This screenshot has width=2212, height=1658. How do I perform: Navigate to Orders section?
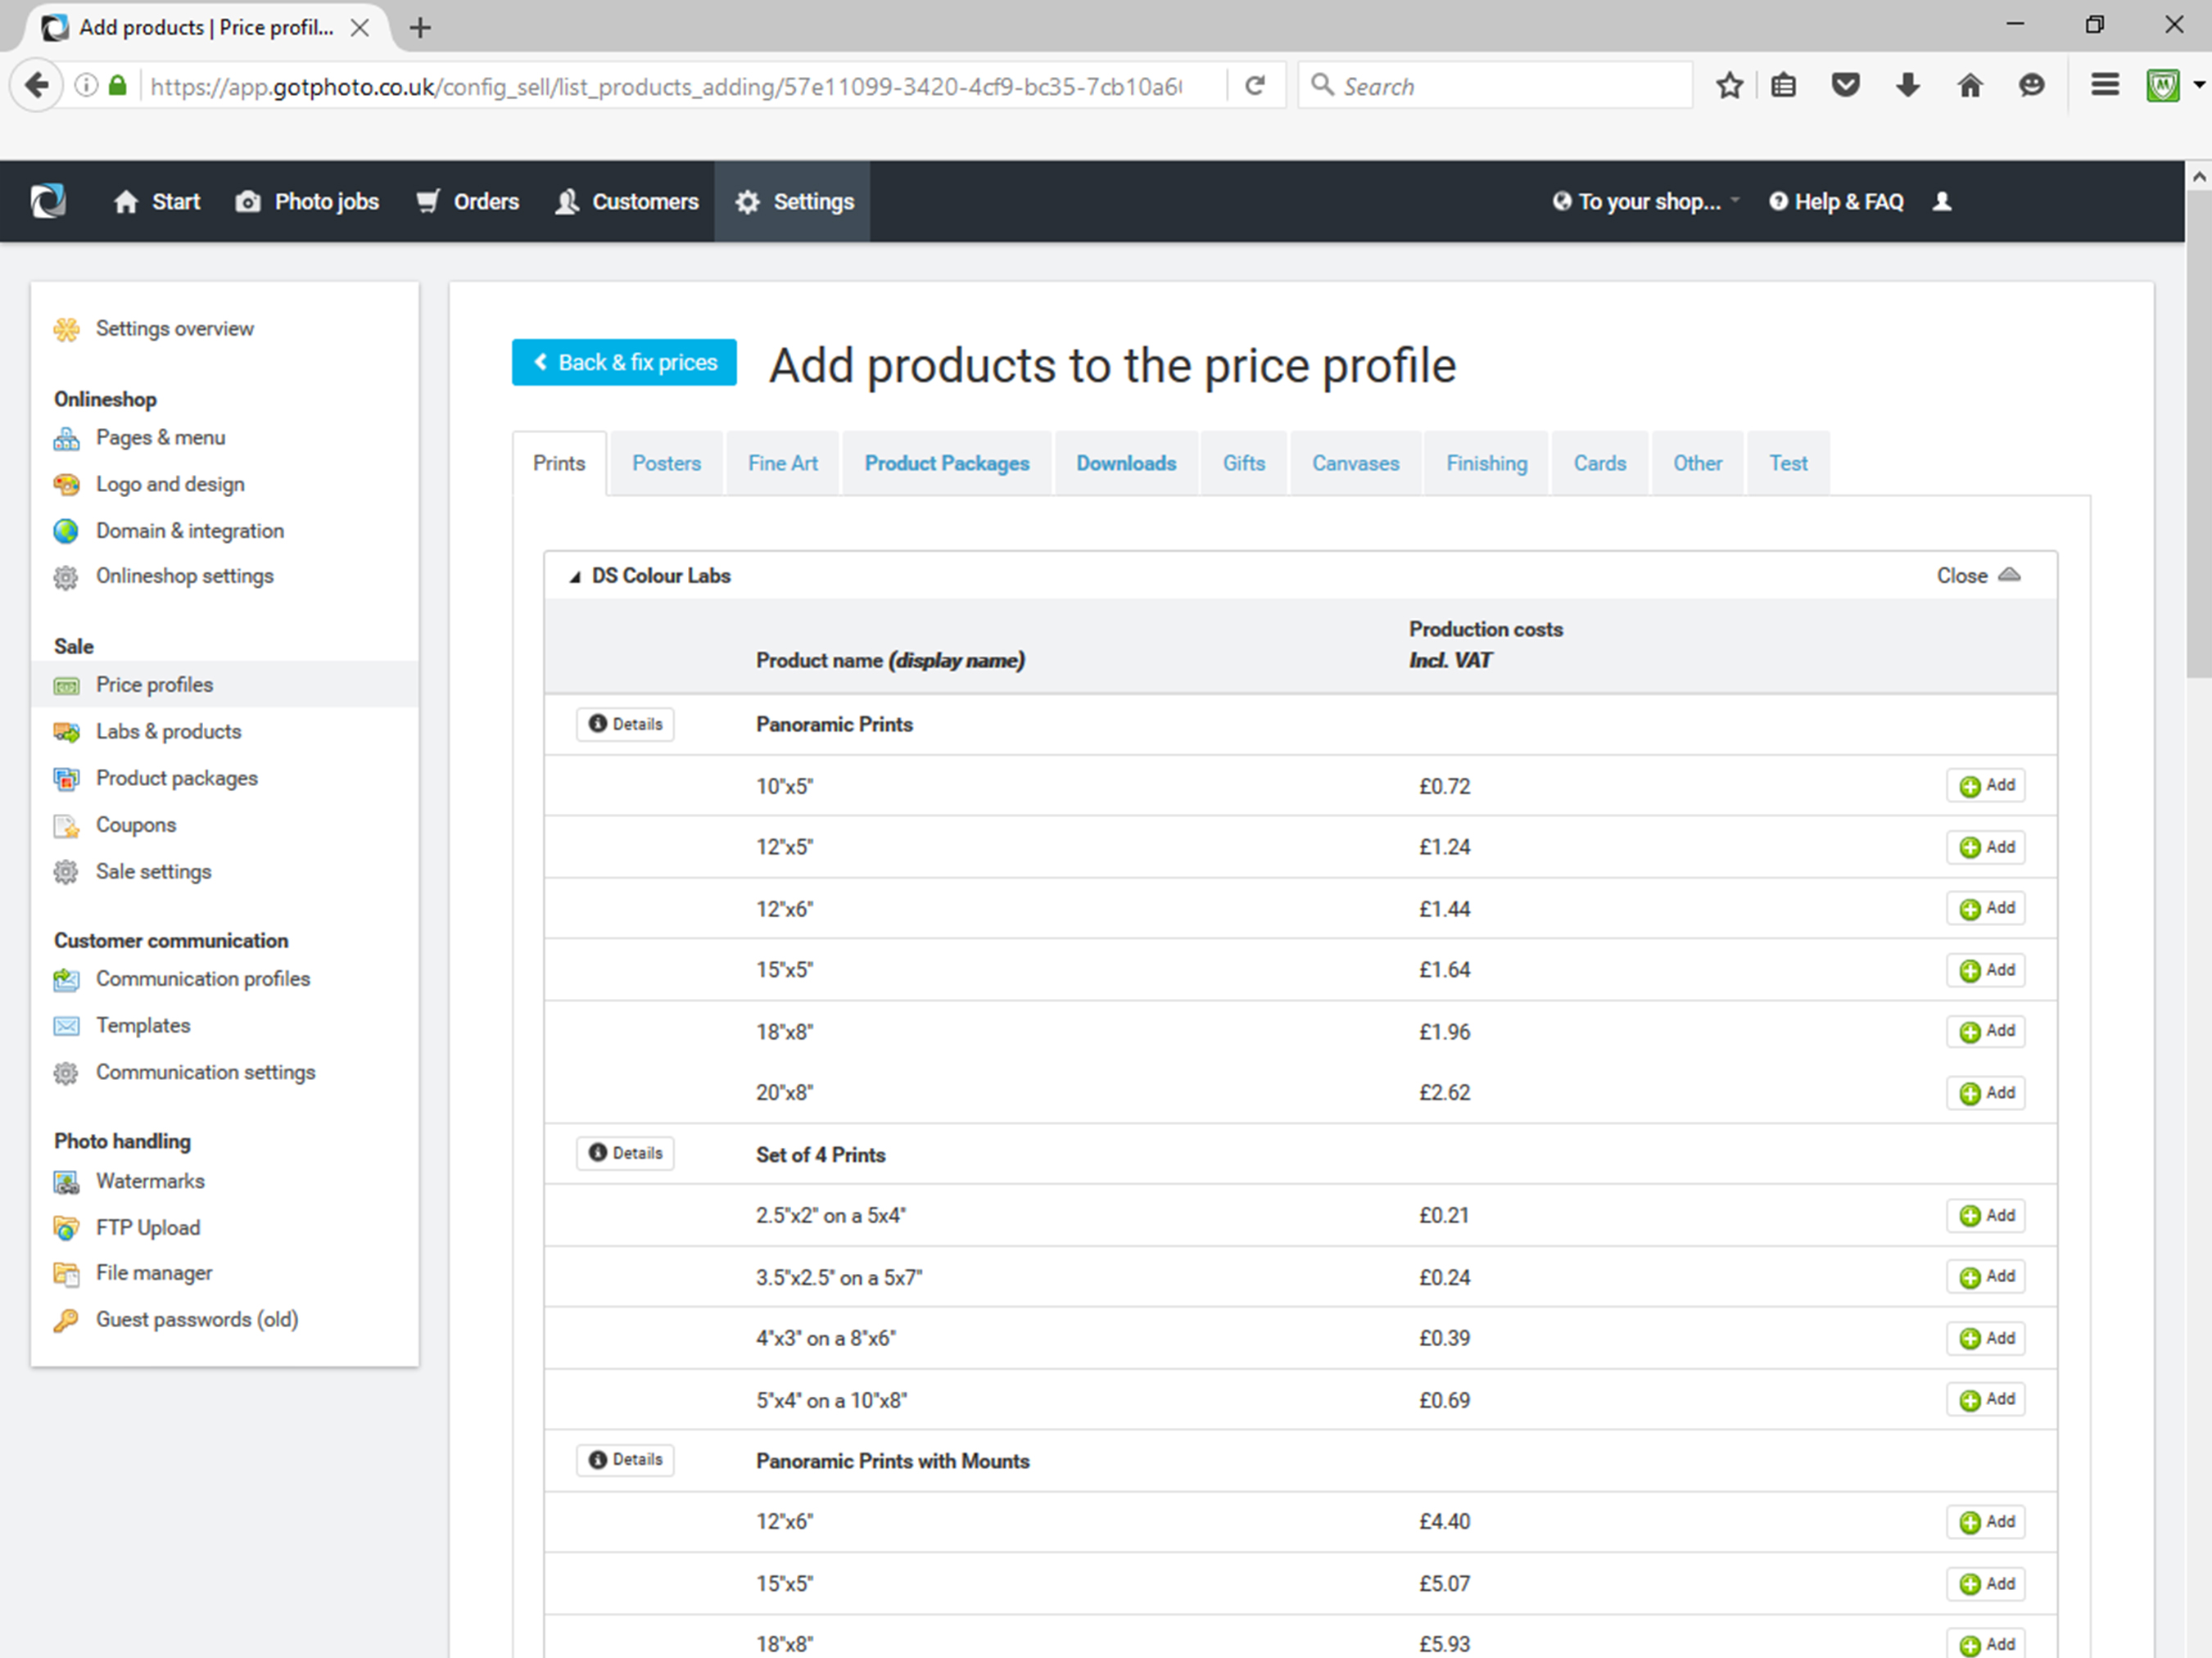point(482,202)
